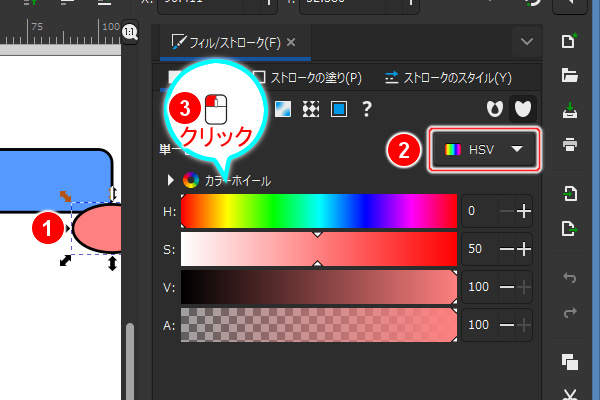Click the H hue rainbow slider
The width and height of the screenshot is (600, 400).
(319, 211)
